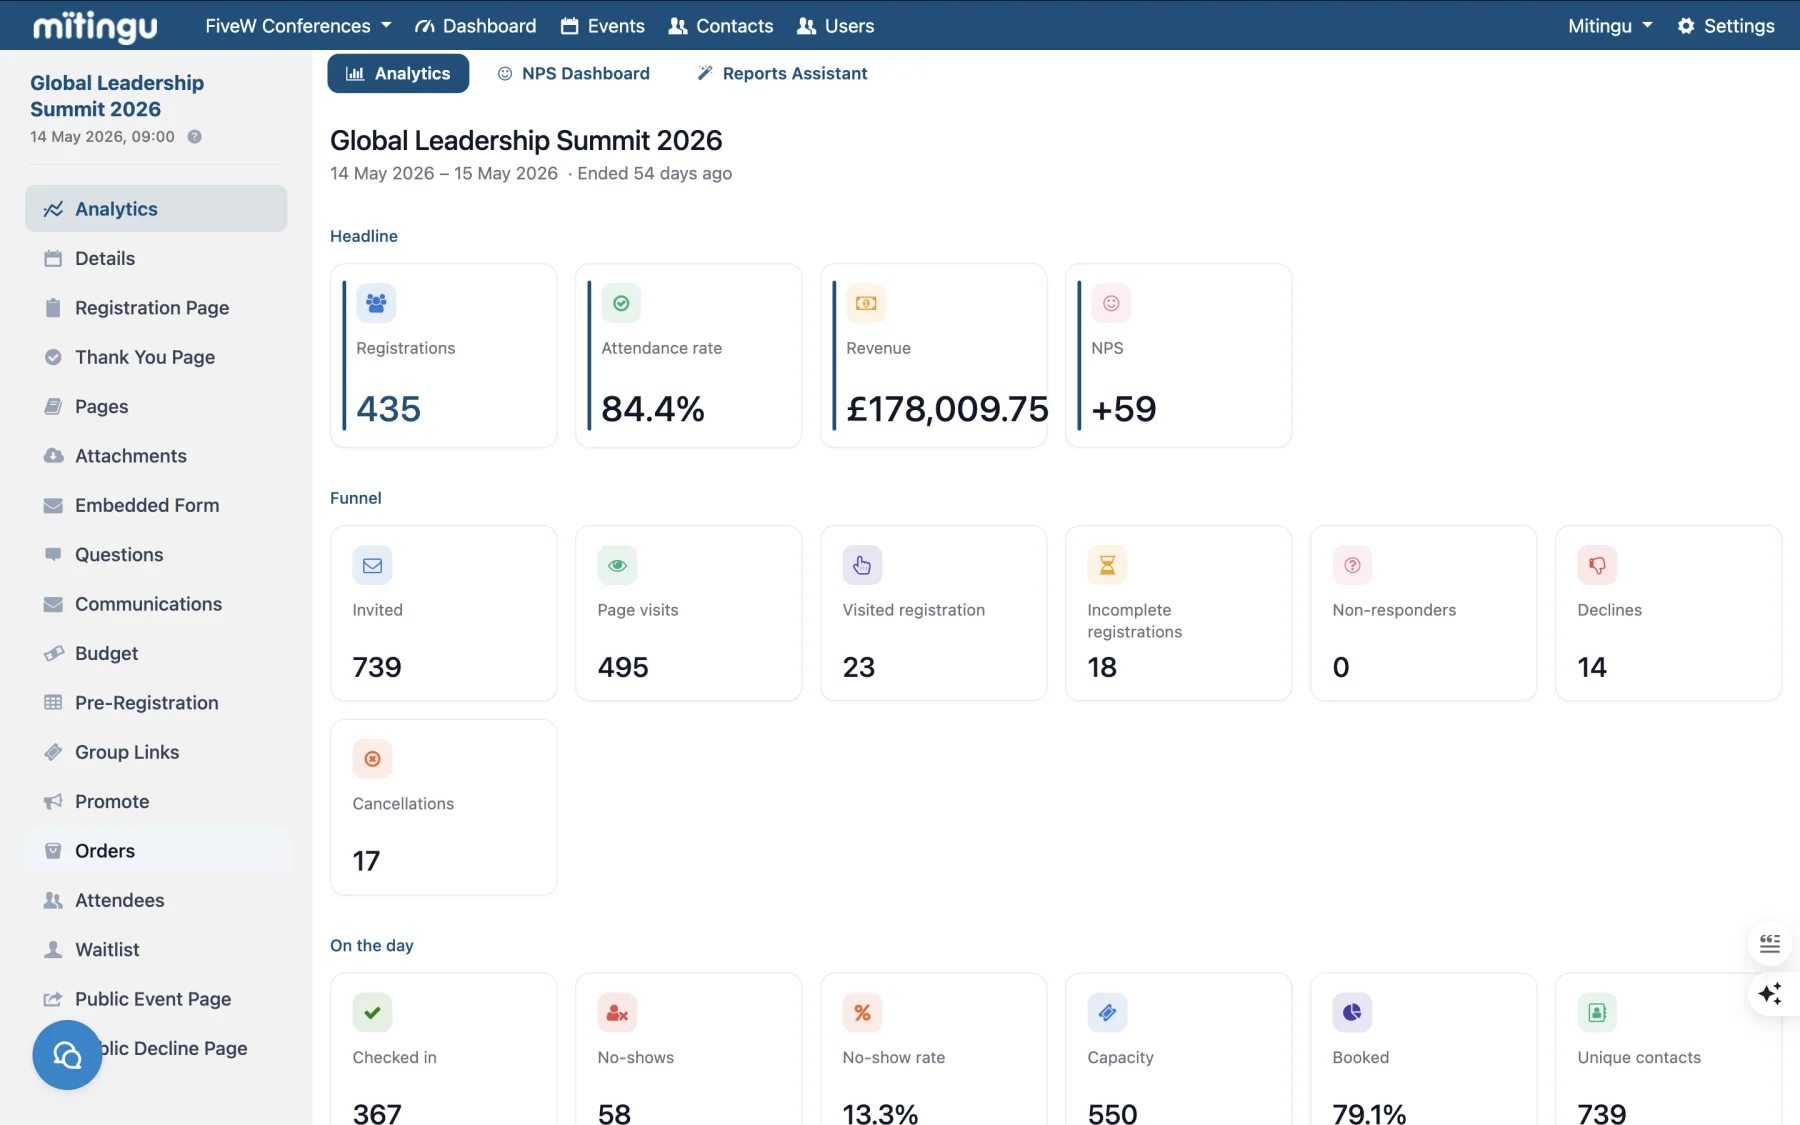The width and height of the screenshot is (1800, 1125).
Task: Open Users in top navigation
Action: point(836,26)
